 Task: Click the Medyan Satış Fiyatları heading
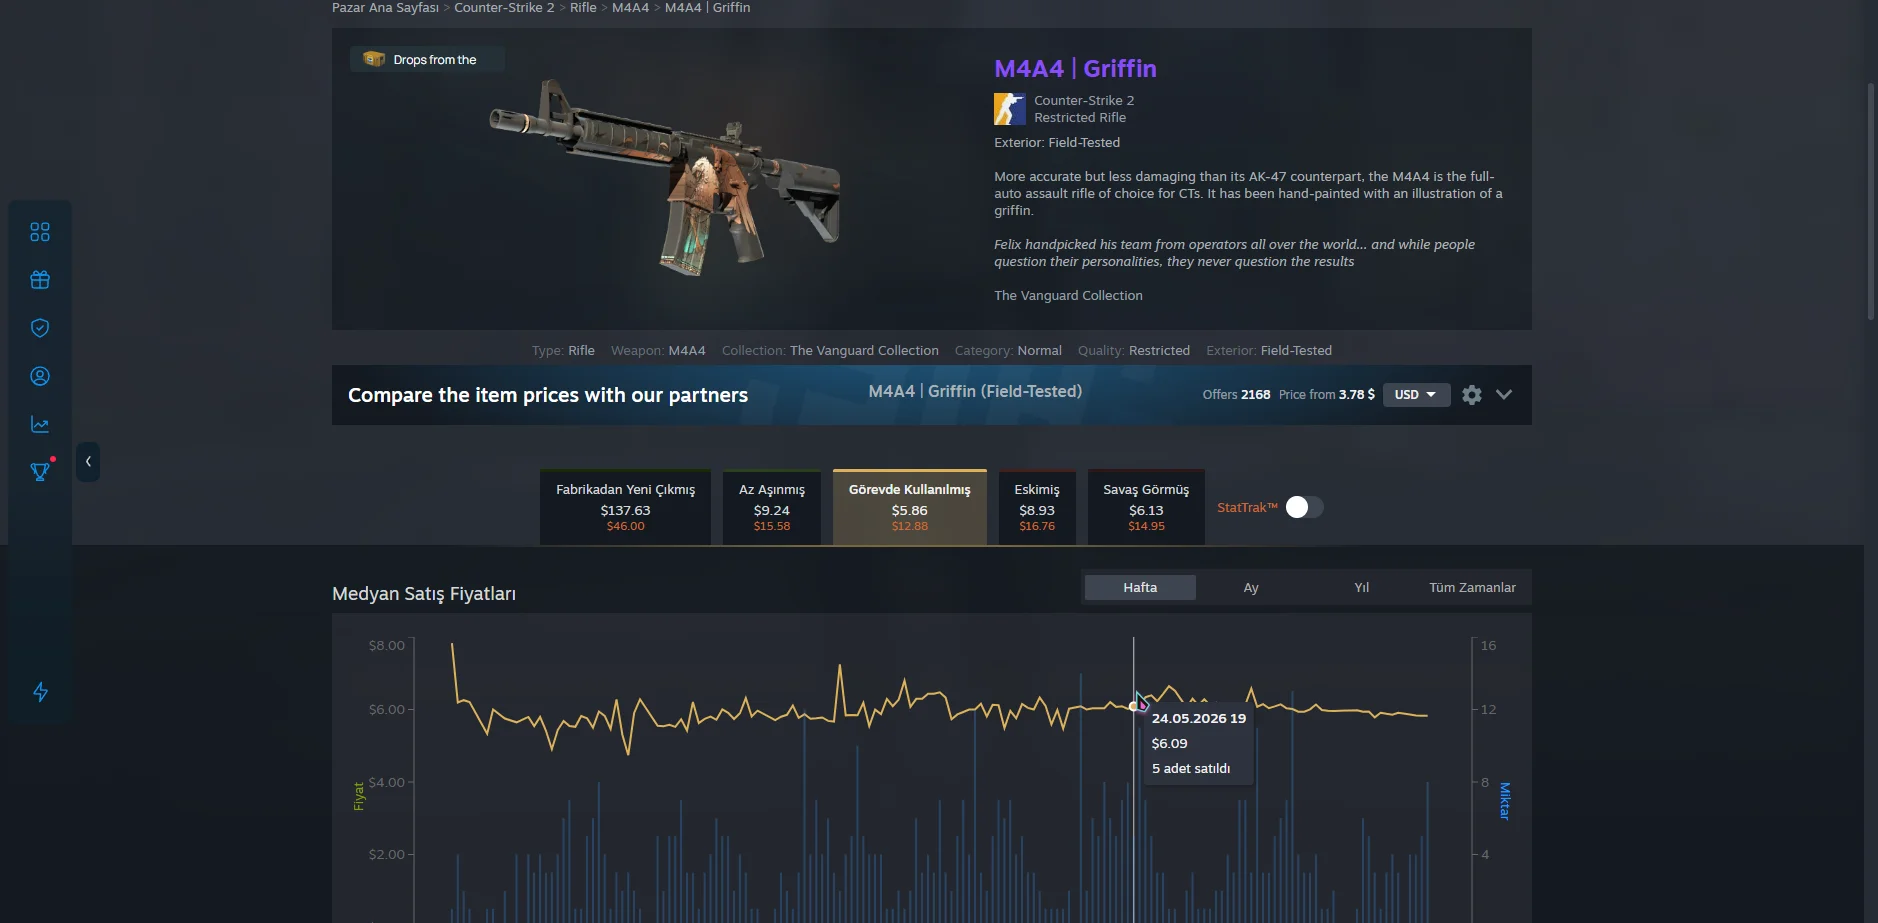point(424,594)
